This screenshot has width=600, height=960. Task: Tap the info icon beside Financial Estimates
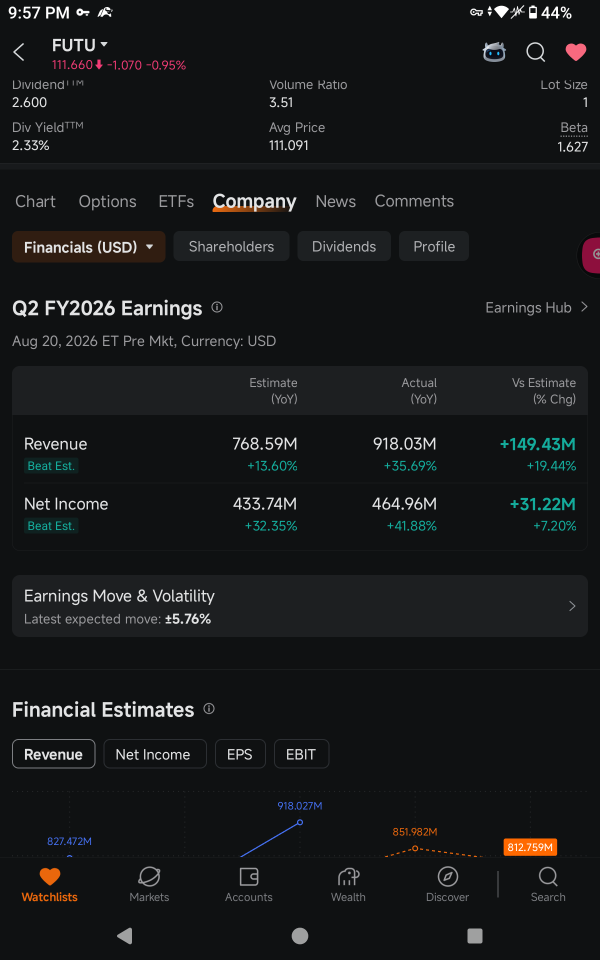[x=209, y=709]
